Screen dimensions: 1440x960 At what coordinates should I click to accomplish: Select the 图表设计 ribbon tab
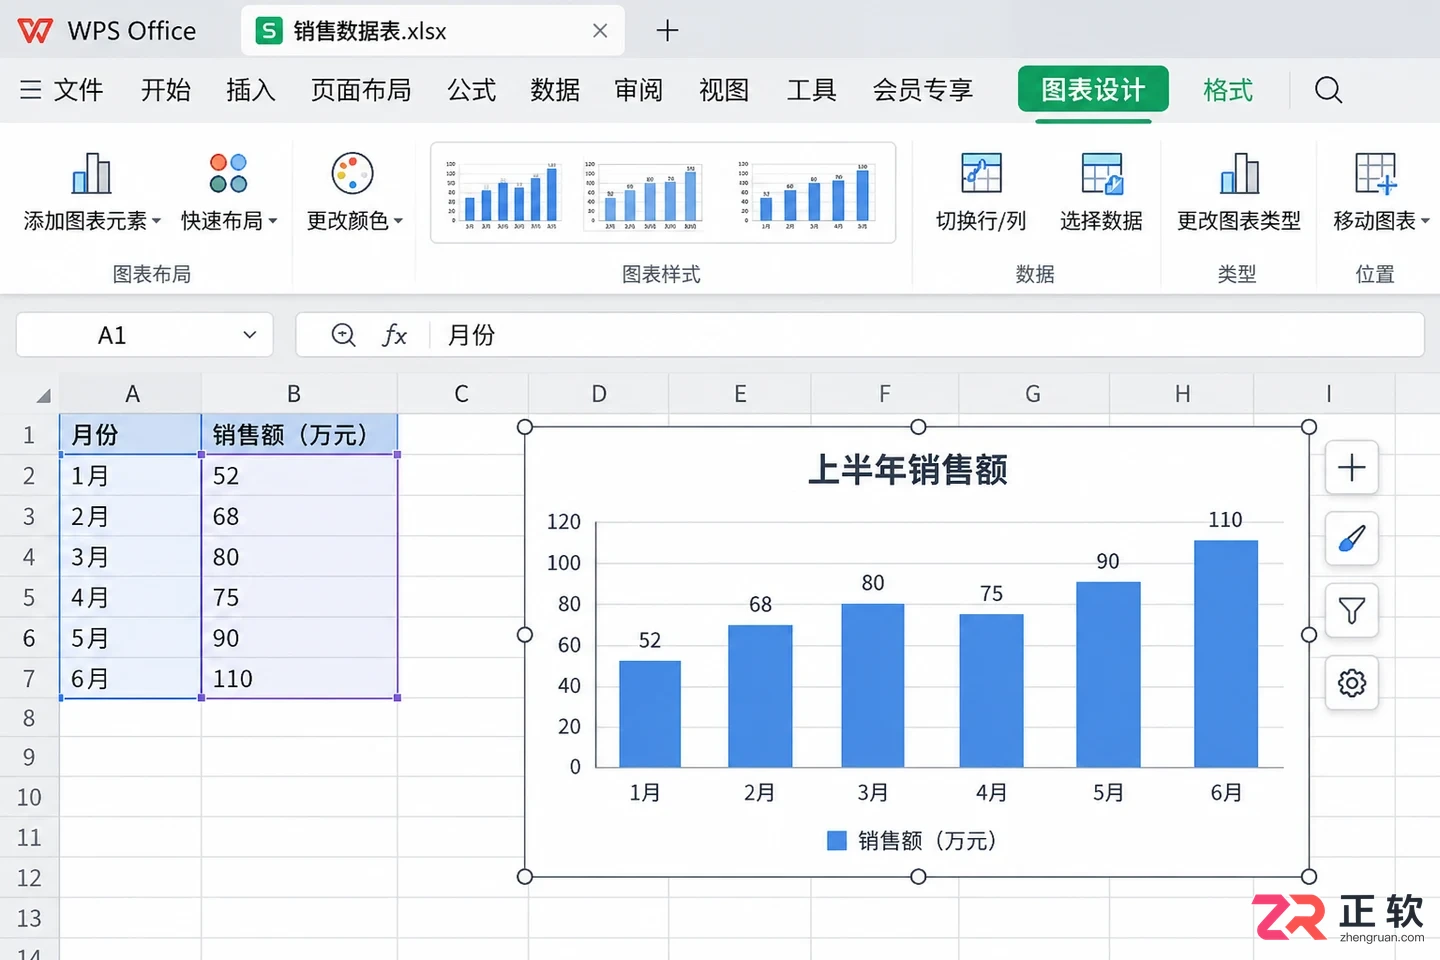coord(1093,90)
